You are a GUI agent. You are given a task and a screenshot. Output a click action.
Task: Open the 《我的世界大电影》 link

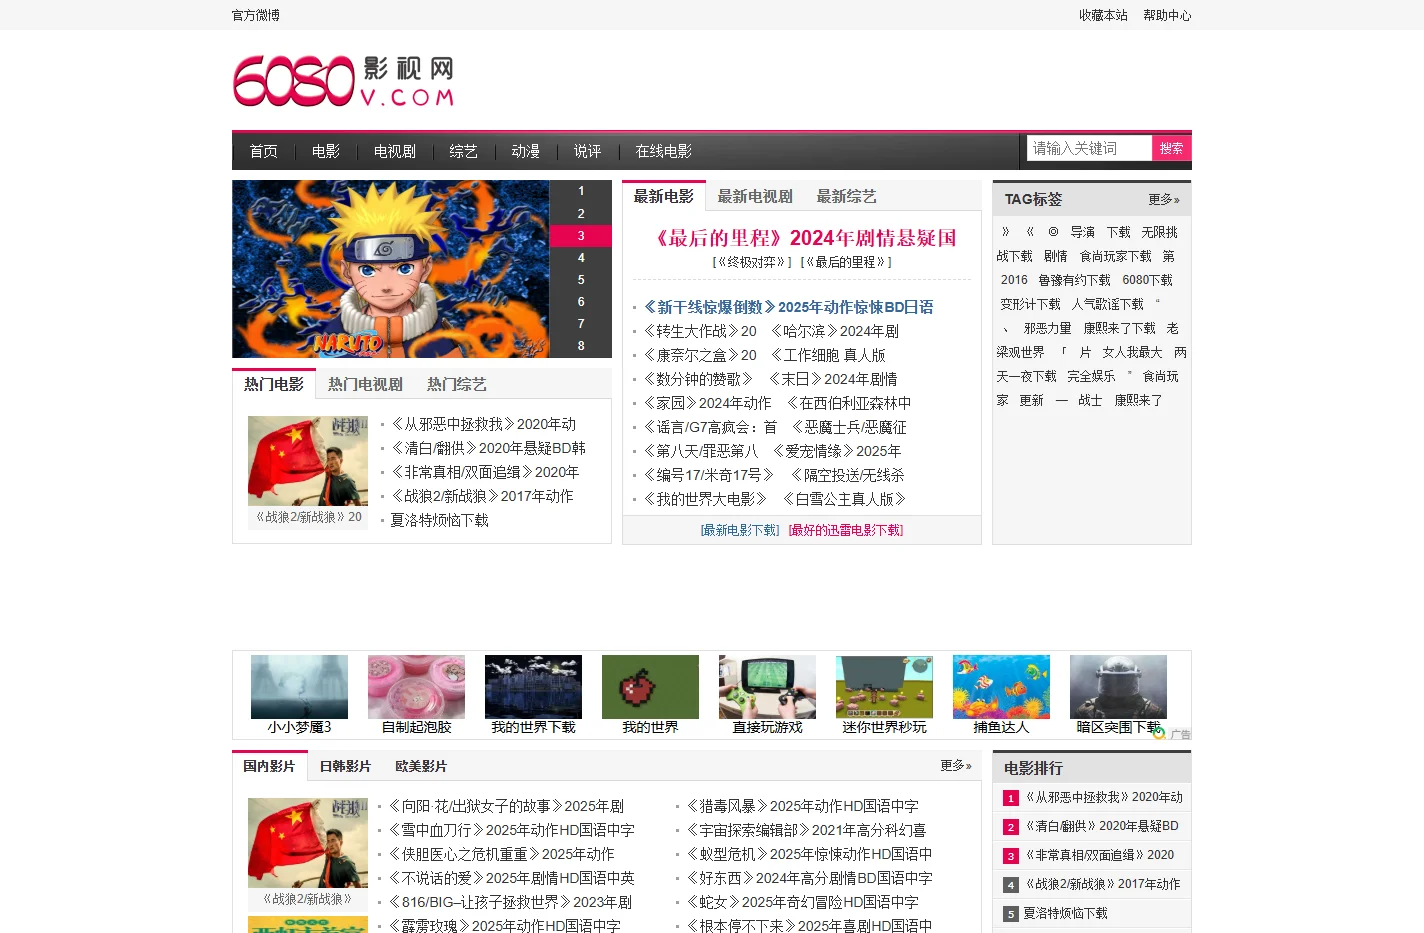[x=706, y=499]
